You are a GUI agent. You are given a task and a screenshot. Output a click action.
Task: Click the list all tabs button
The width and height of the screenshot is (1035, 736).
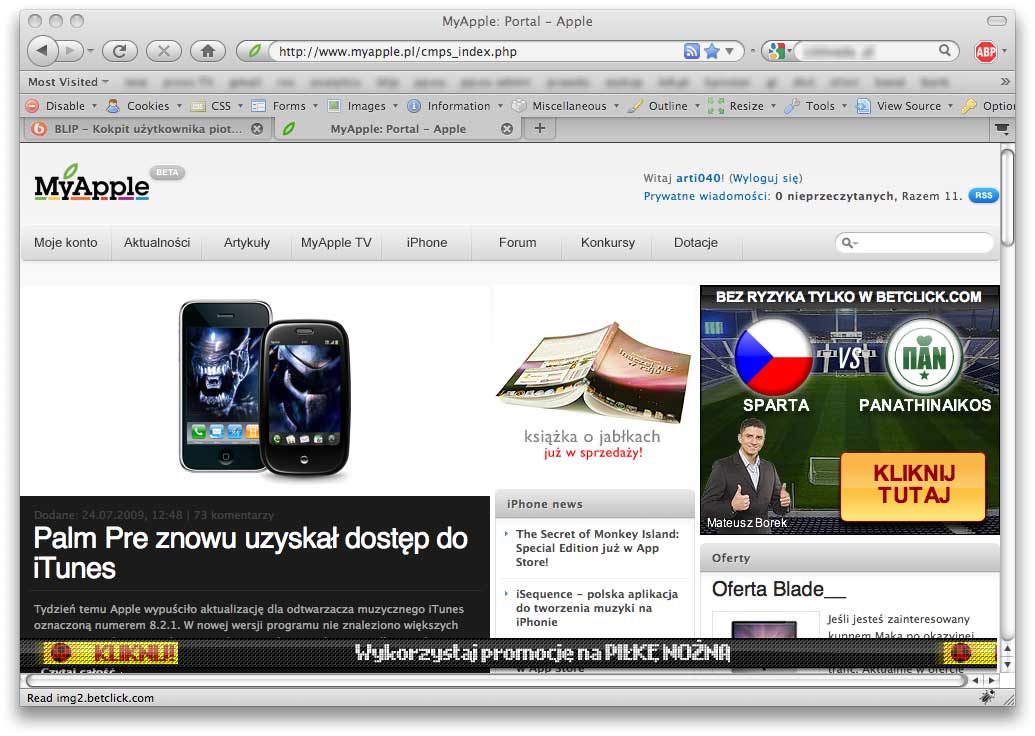(x=1002, y=129)
